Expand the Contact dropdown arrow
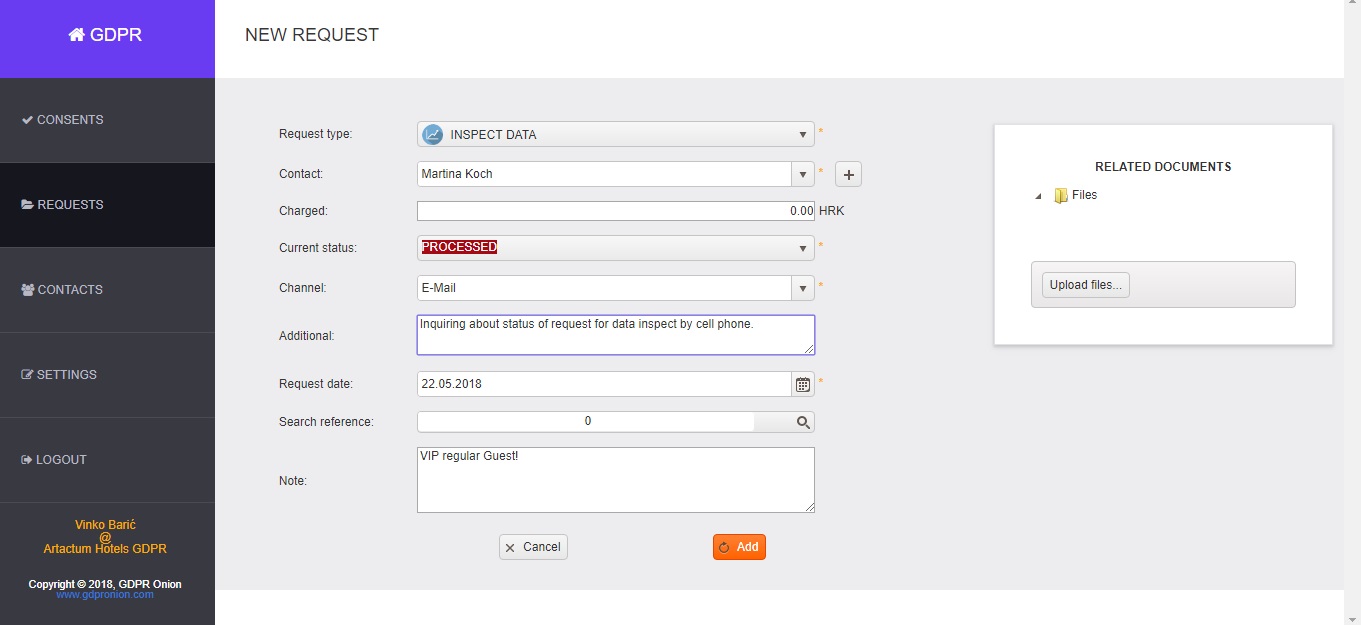1361x625 pixels. click(x=802, y=175)
